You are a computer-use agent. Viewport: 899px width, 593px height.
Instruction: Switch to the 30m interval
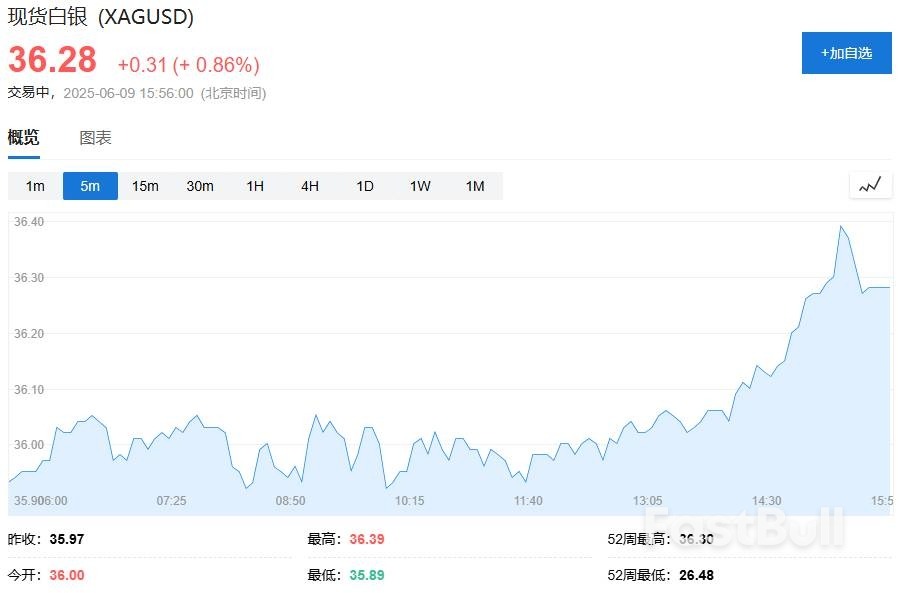pos(200,186)
